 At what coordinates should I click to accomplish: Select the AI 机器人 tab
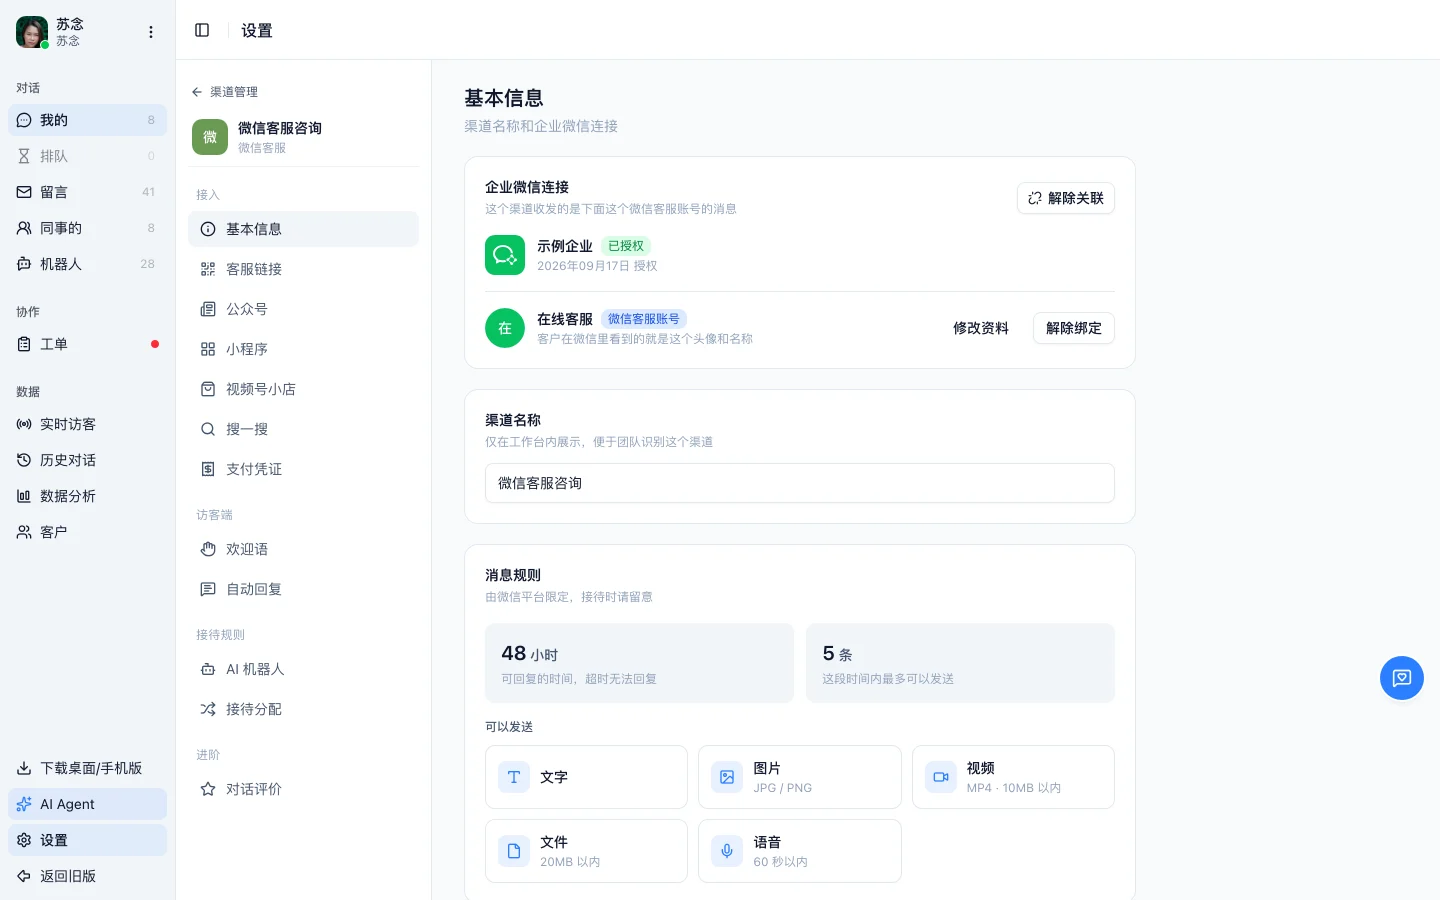[303, 669]
